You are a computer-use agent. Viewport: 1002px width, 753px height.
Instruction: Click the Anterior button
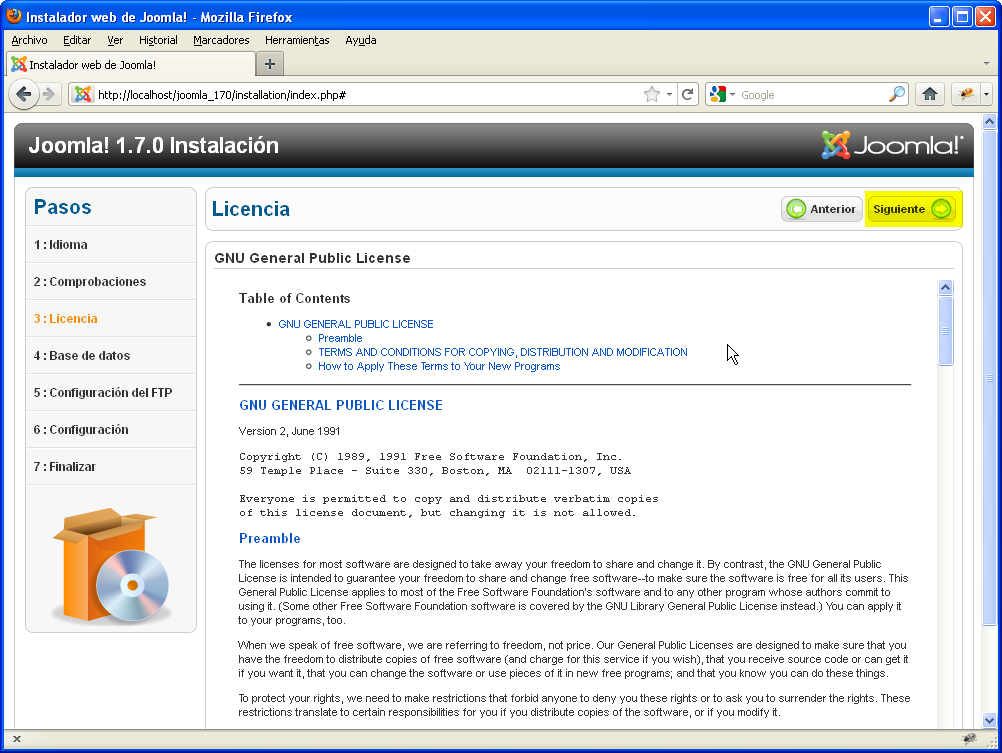(x=822, y=209)
